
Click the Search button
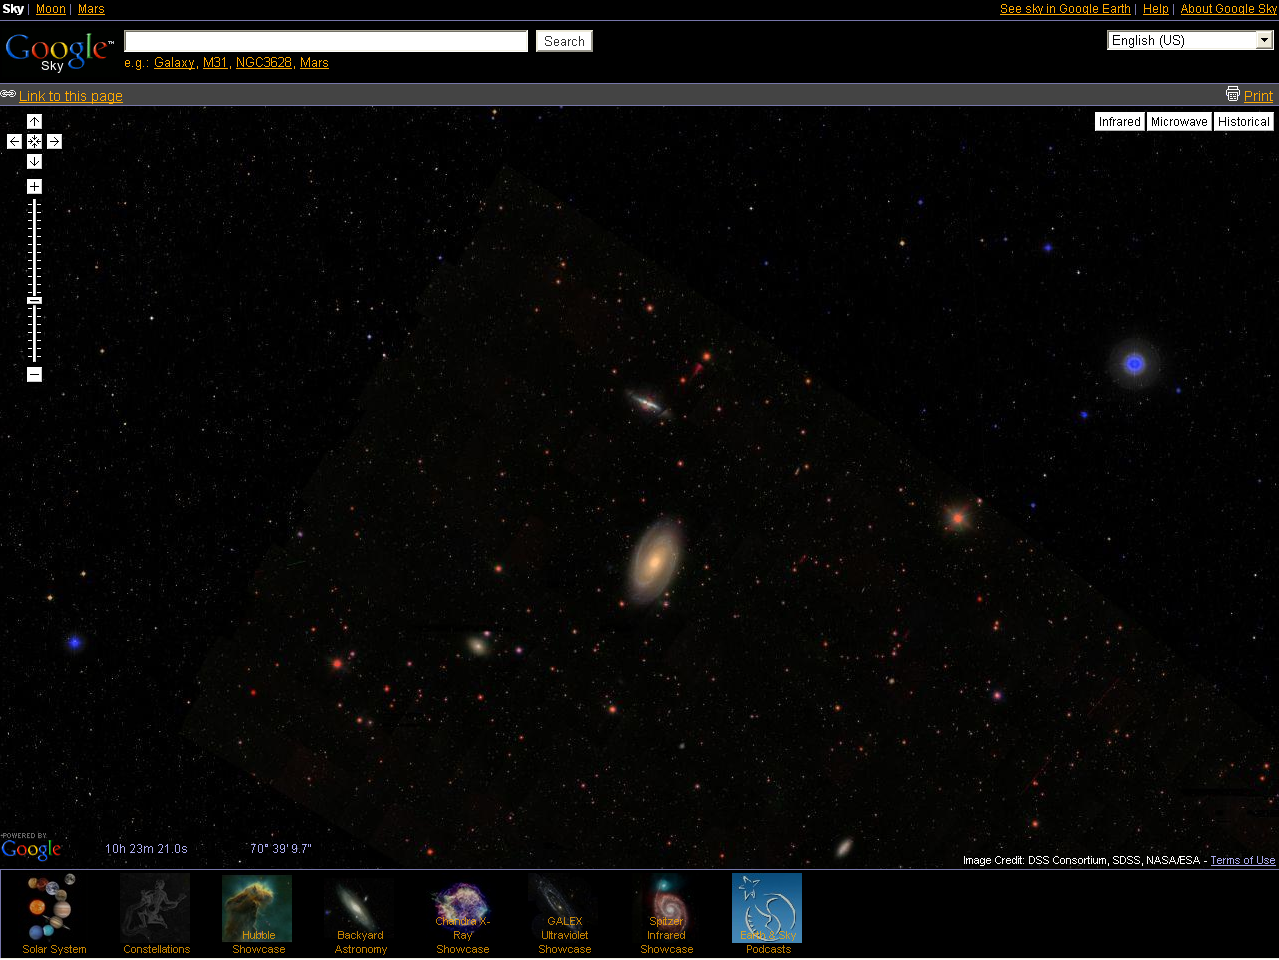(x=564, y=41)
